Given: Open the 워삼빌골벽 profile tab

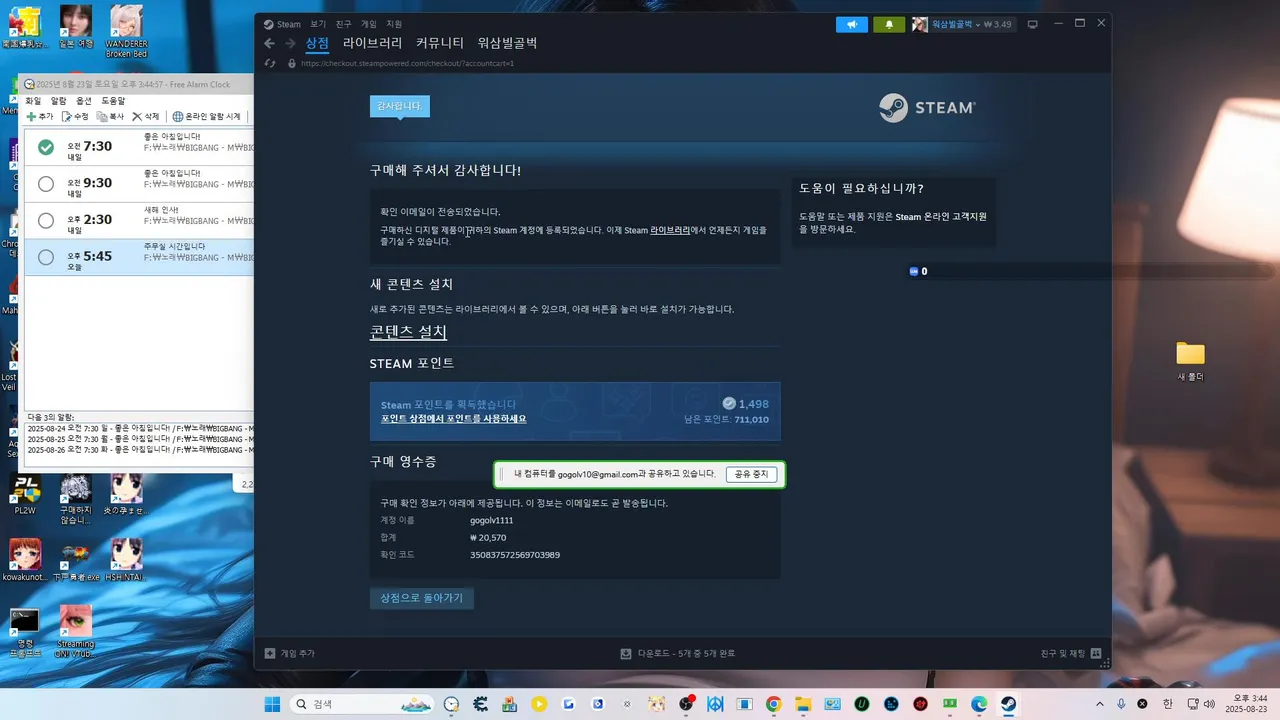Looking at the screenshot, I should tap(507, 43).
